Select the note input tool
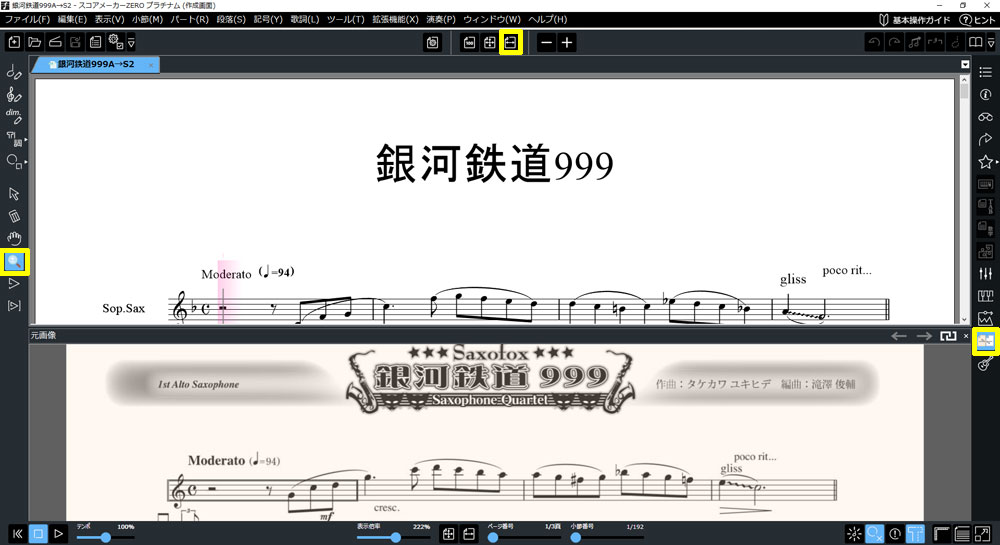Viewport: 1000px width, 545px height. [x=13, y=72]
